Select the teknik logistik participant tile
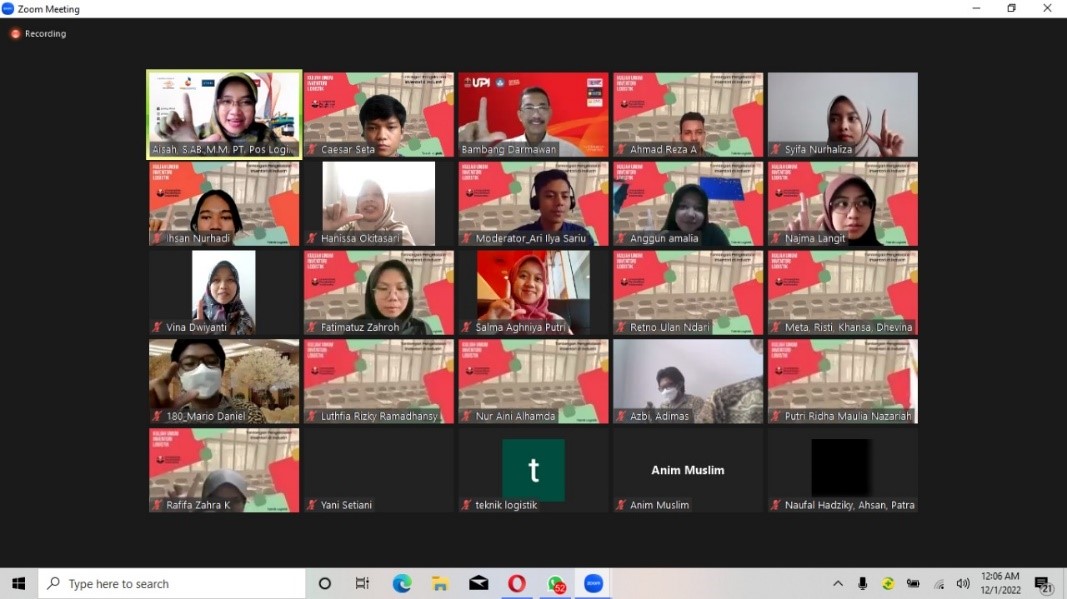This screenshot has width=1067, height=599. (x=534, y=470)
